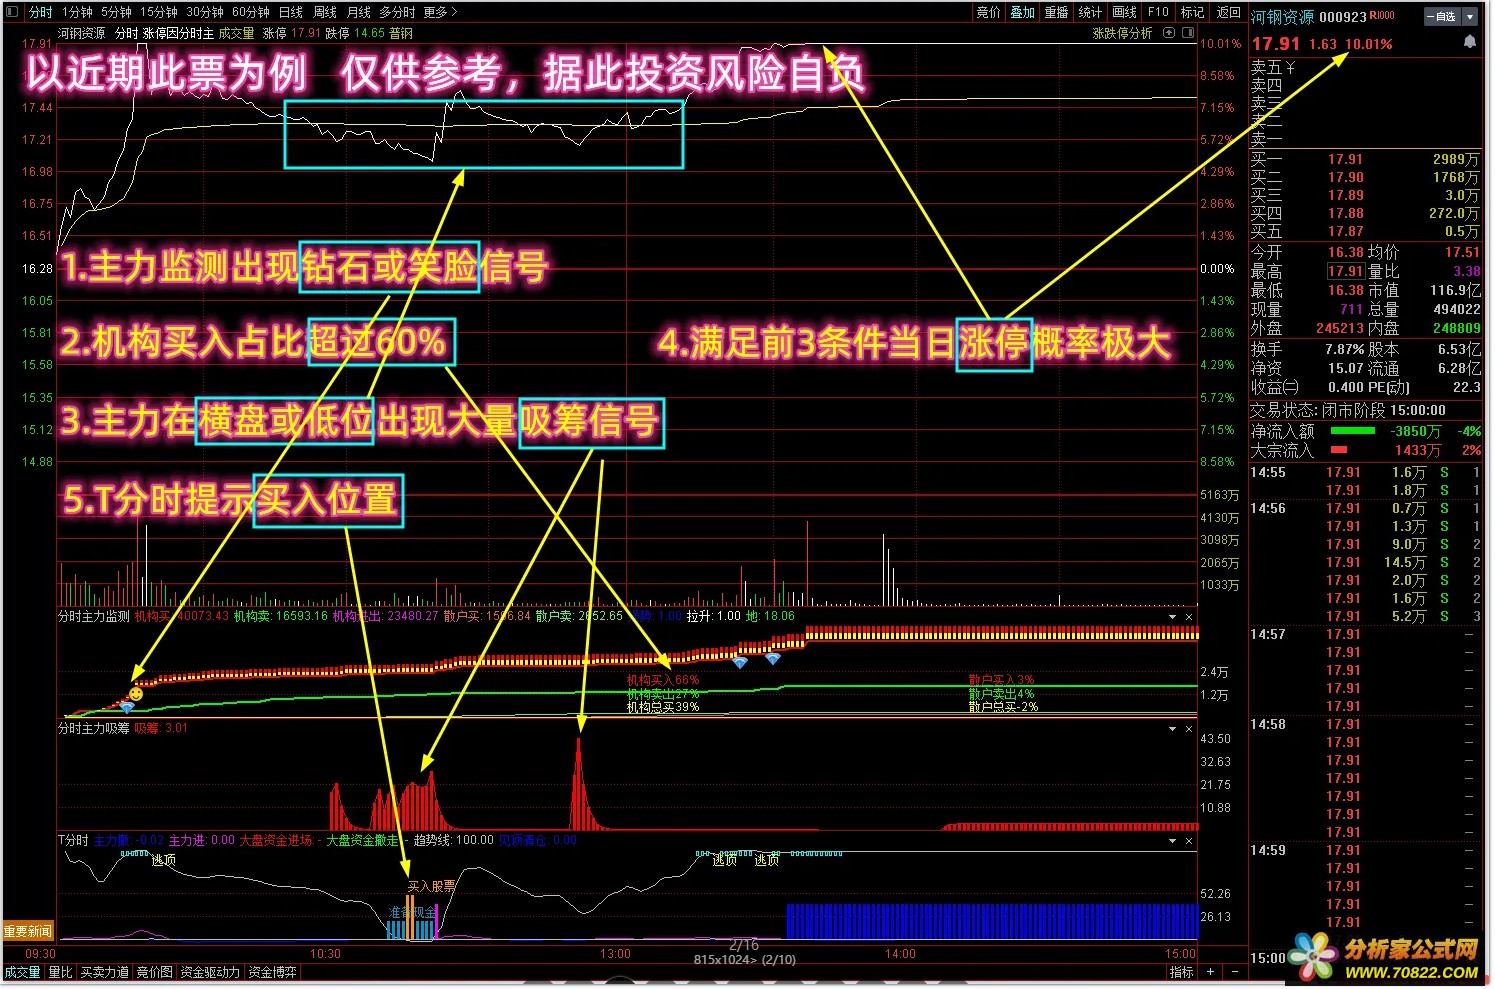1495x989 pixels.
Task: Switch to the 15分钟 chart
Action: [158, 12]
